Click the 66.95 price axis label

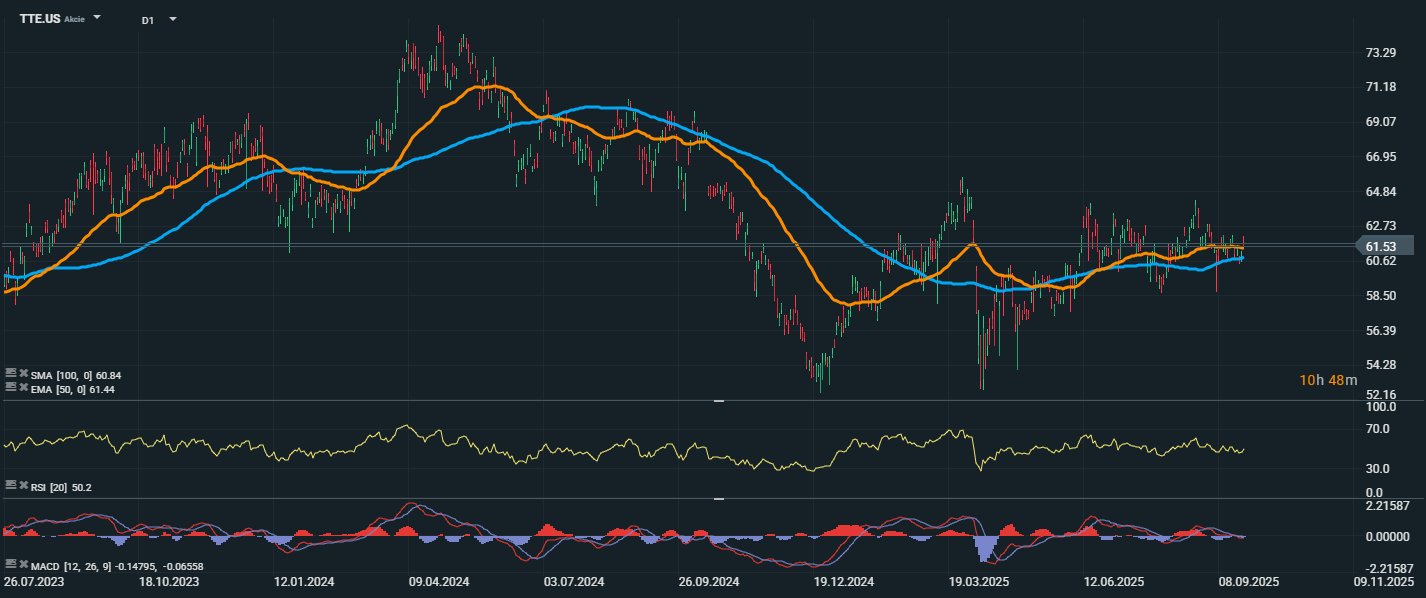pos(1380,157)
